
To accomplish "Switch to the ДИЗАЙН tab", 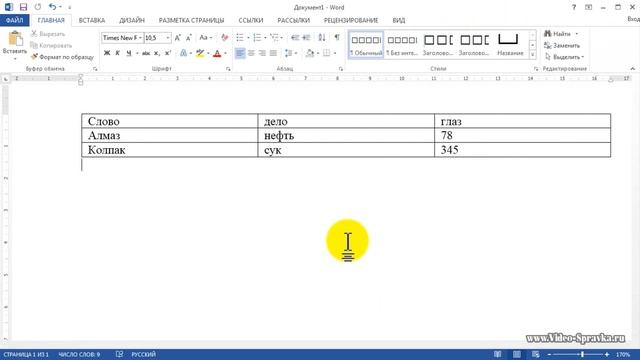I will click(132, 20).
